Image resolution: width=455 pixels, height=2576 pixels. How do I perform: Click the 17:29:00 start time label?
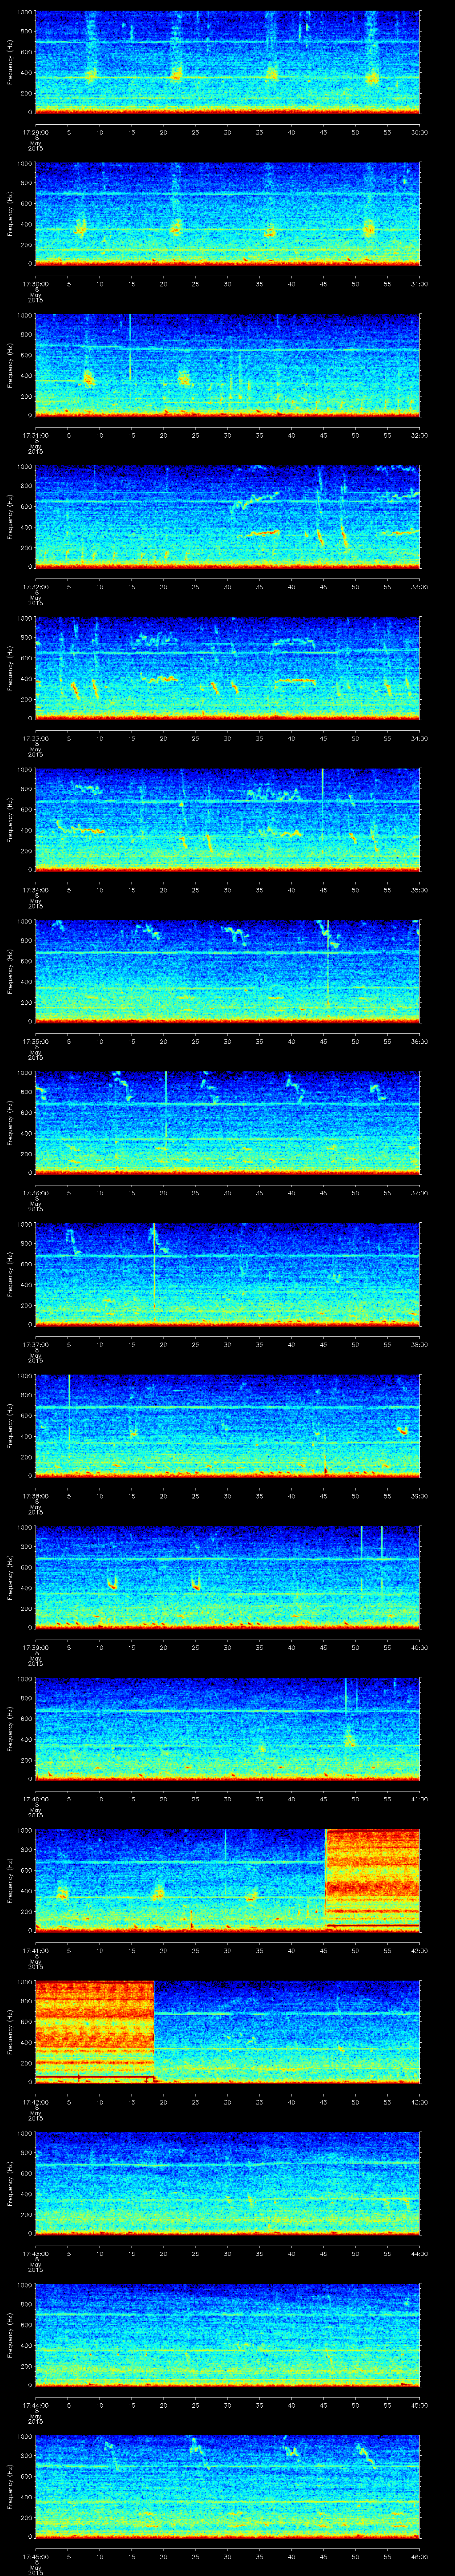36,131
